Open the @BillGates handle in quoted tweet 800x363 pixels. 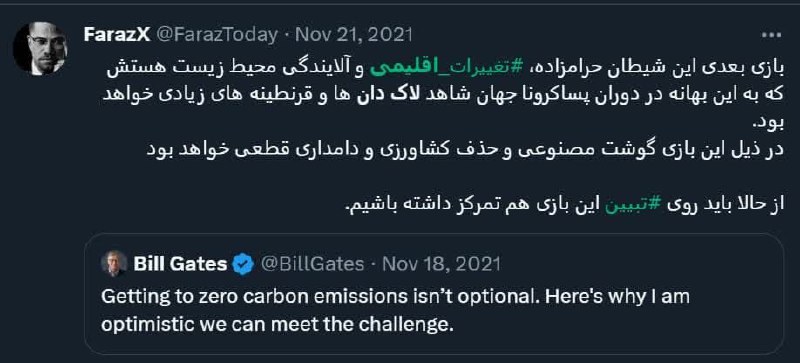coord(313,264)
